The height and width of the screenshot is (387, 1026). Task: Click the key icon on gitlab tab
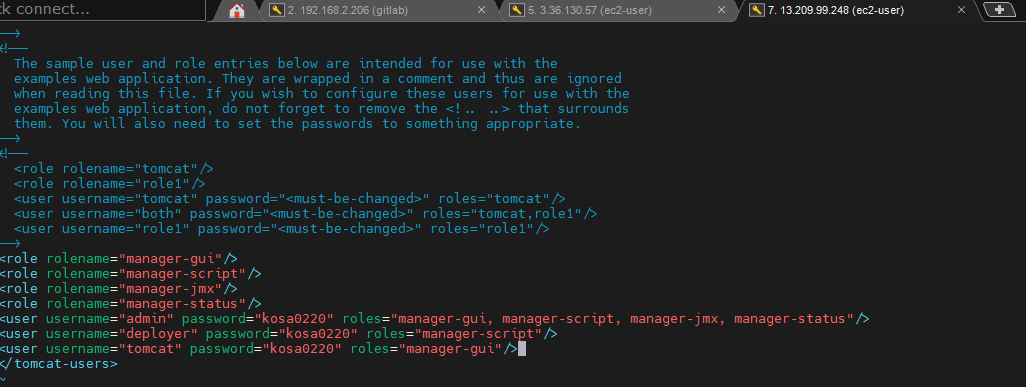276,10
